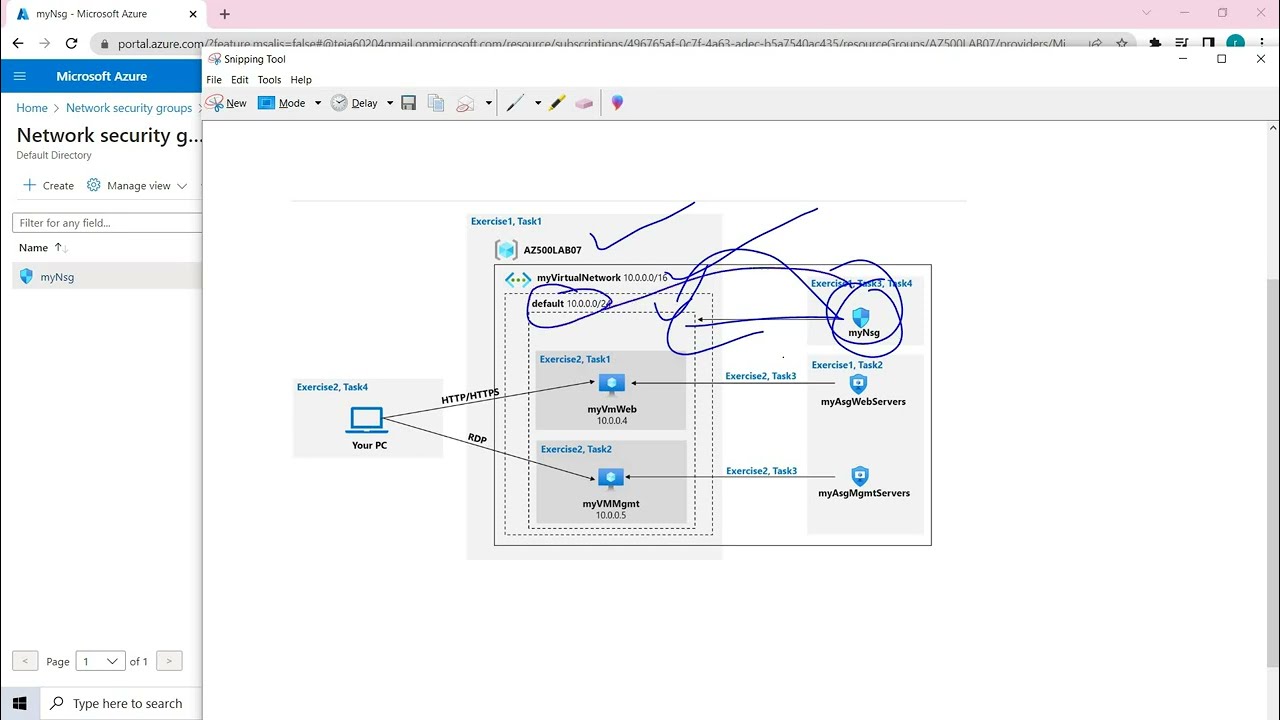
Task: Open the browser media control icon
Action: coord(1182,44)
